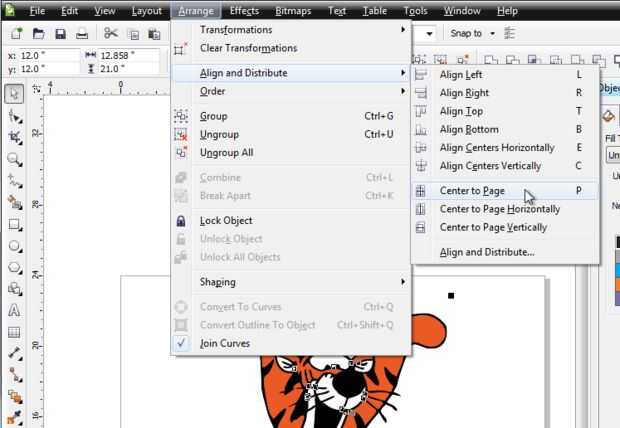Viewport: 620px width, 428px height.
Task: Open the Bitmaps menu
Action: 293,11
